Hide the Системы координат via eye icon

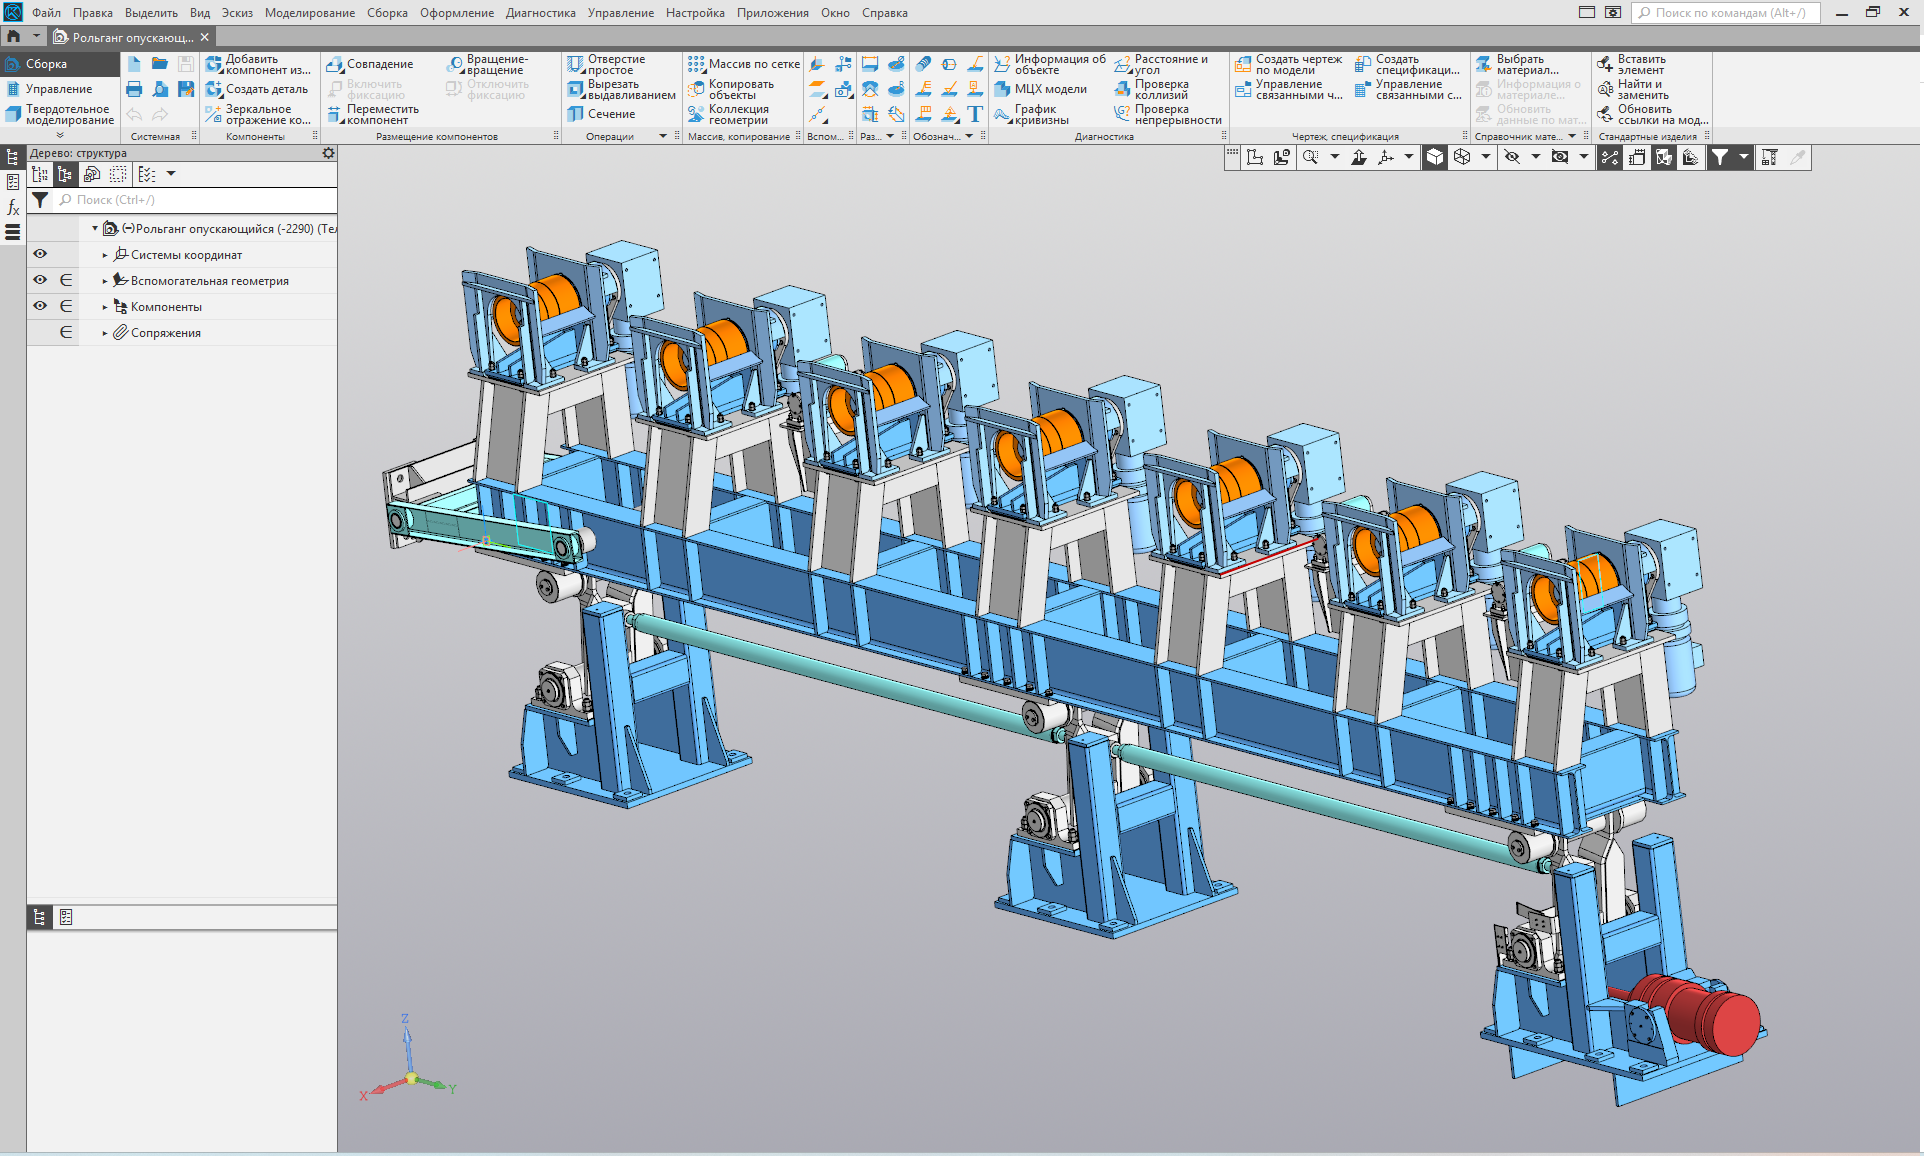point(40,254)
